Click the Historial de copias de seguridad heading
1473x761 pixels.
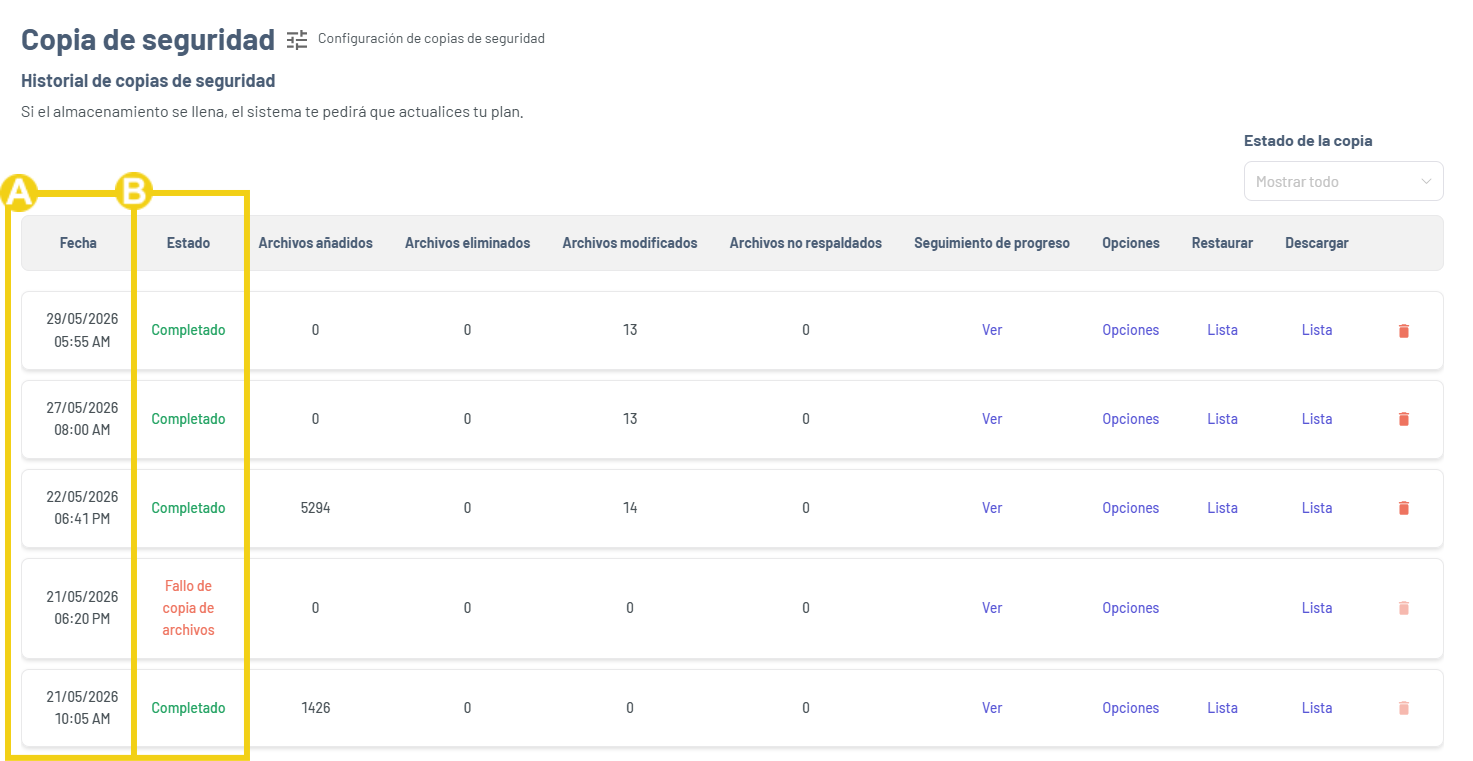tap(148, 81)
